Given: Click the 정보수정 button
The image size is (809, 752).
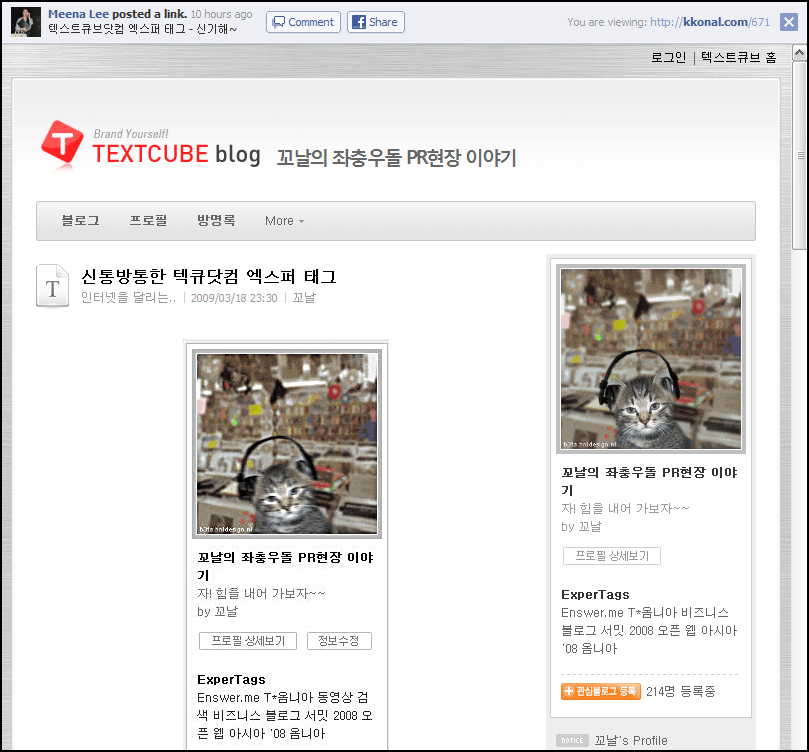Looking at the screenshot, I should 339,641.
